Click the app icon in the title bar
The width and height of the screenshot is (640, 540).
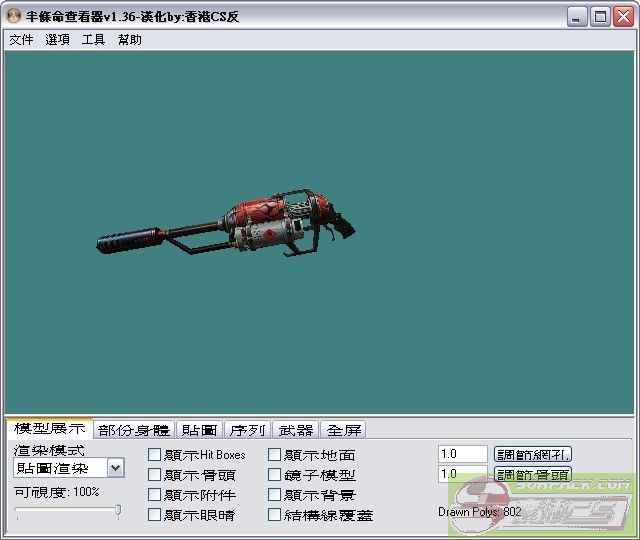[14, 17]
